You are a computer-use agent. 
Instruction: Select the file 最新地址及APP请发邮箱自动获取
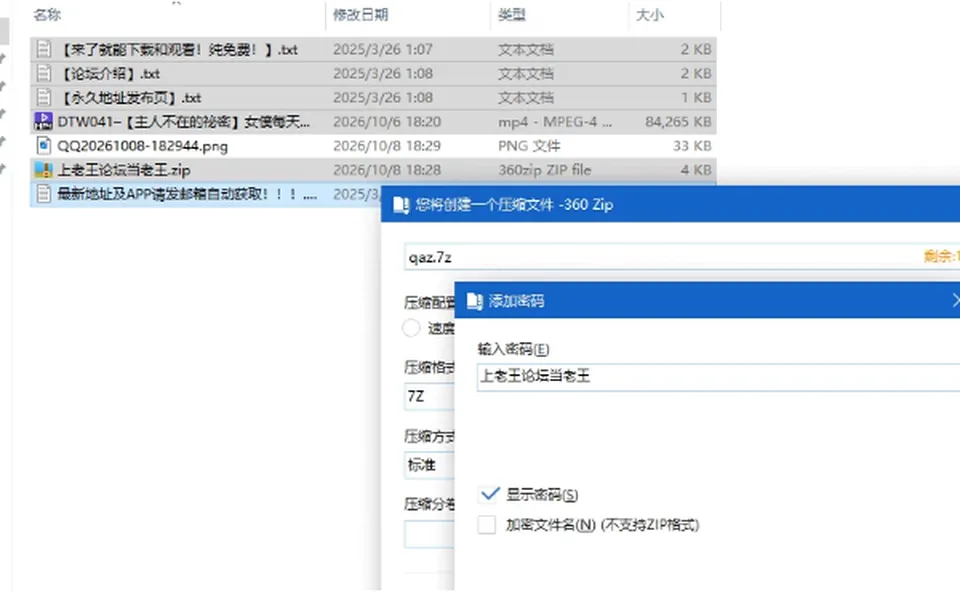187,194
